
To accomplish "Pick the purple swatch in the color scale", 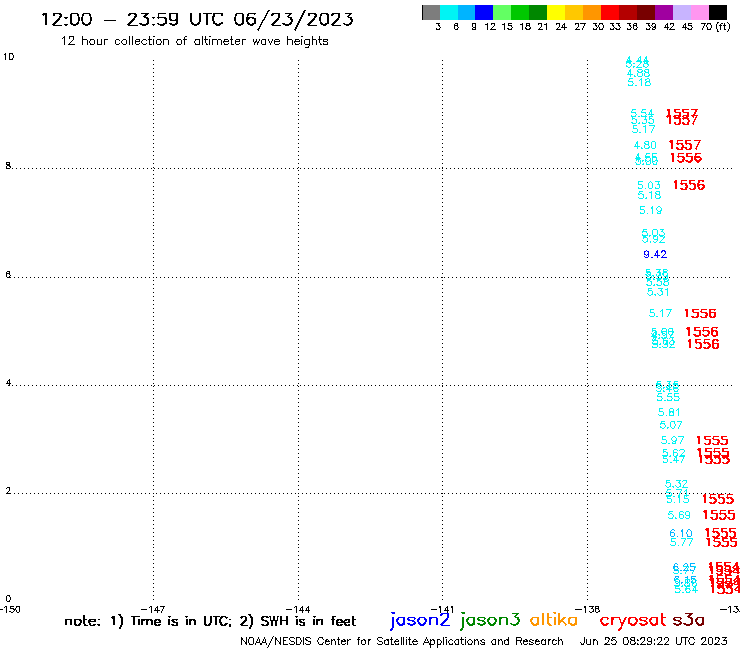I will [664, 12].
